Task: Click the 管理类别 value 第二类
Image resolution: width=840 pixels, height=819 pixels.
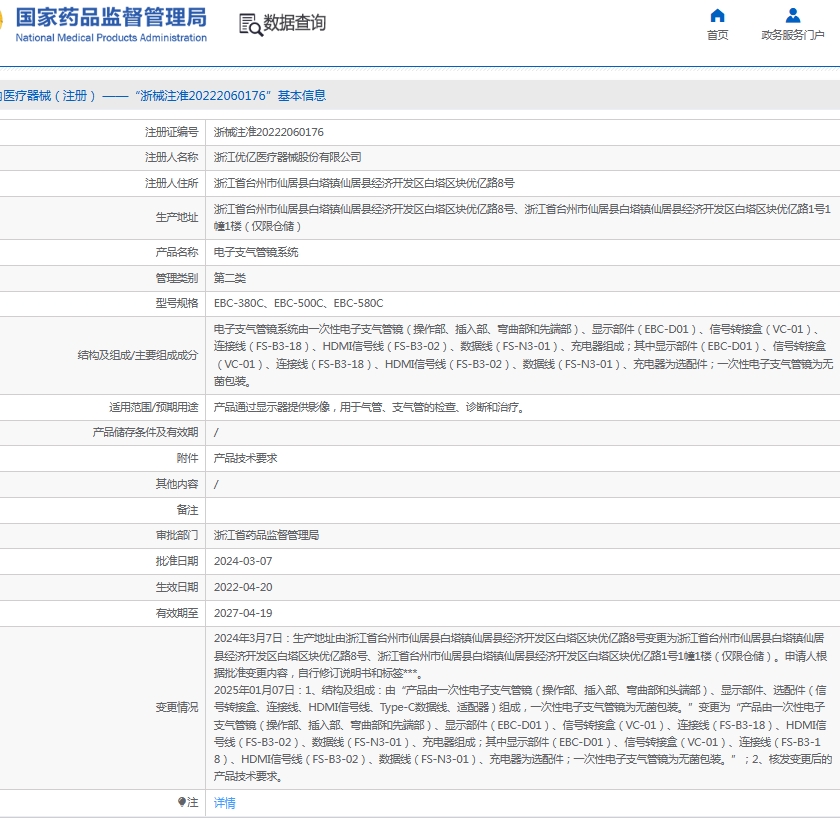Action: click(230, 278)
